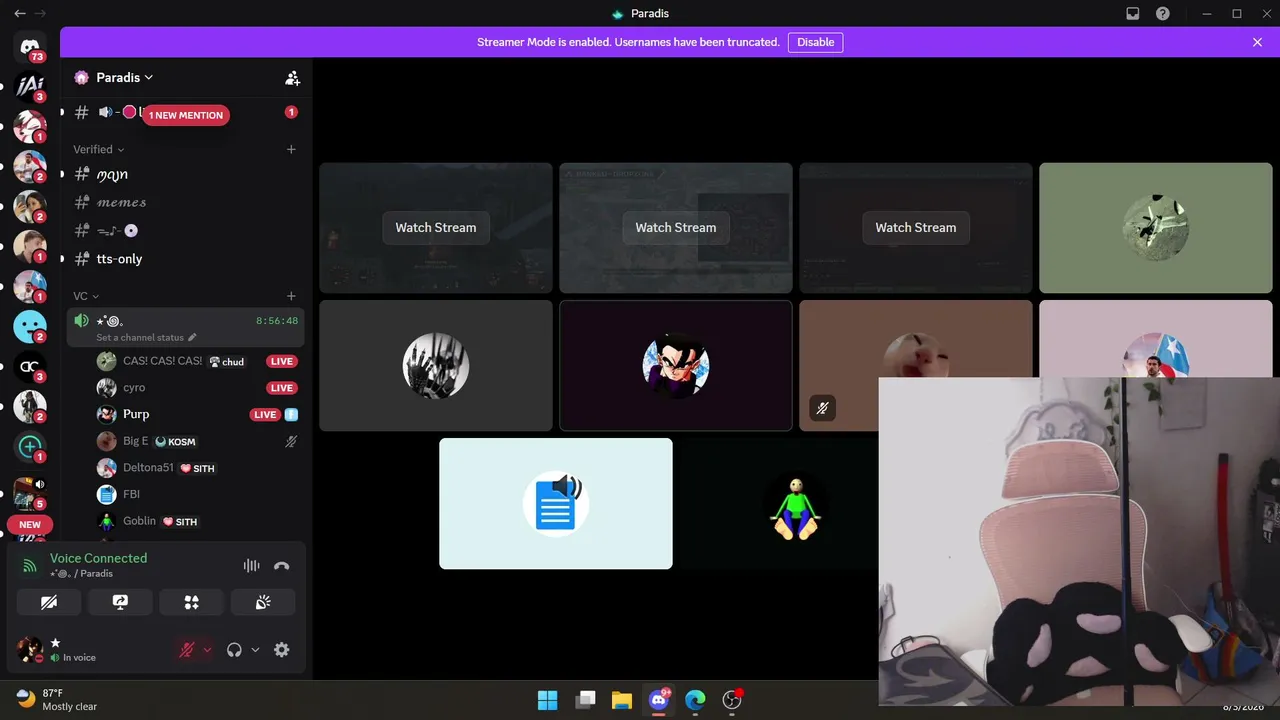Collapse the VC category

click(86, 296)
